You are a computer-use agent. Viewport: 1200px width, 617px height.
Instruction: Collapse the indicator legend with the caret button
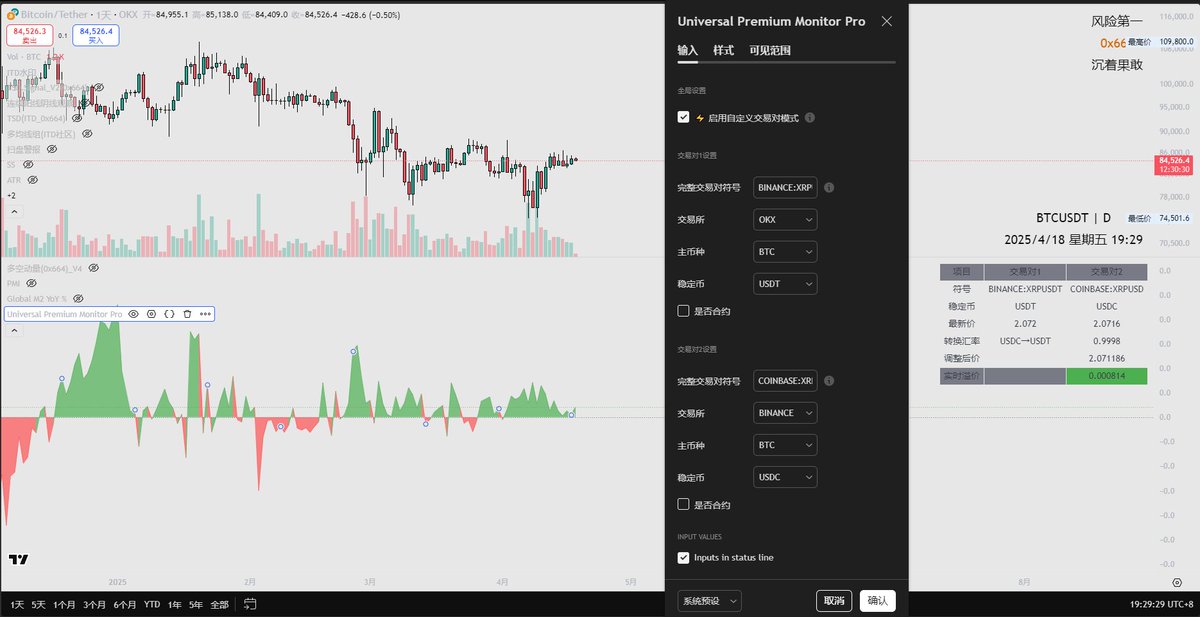click(13, 212)
